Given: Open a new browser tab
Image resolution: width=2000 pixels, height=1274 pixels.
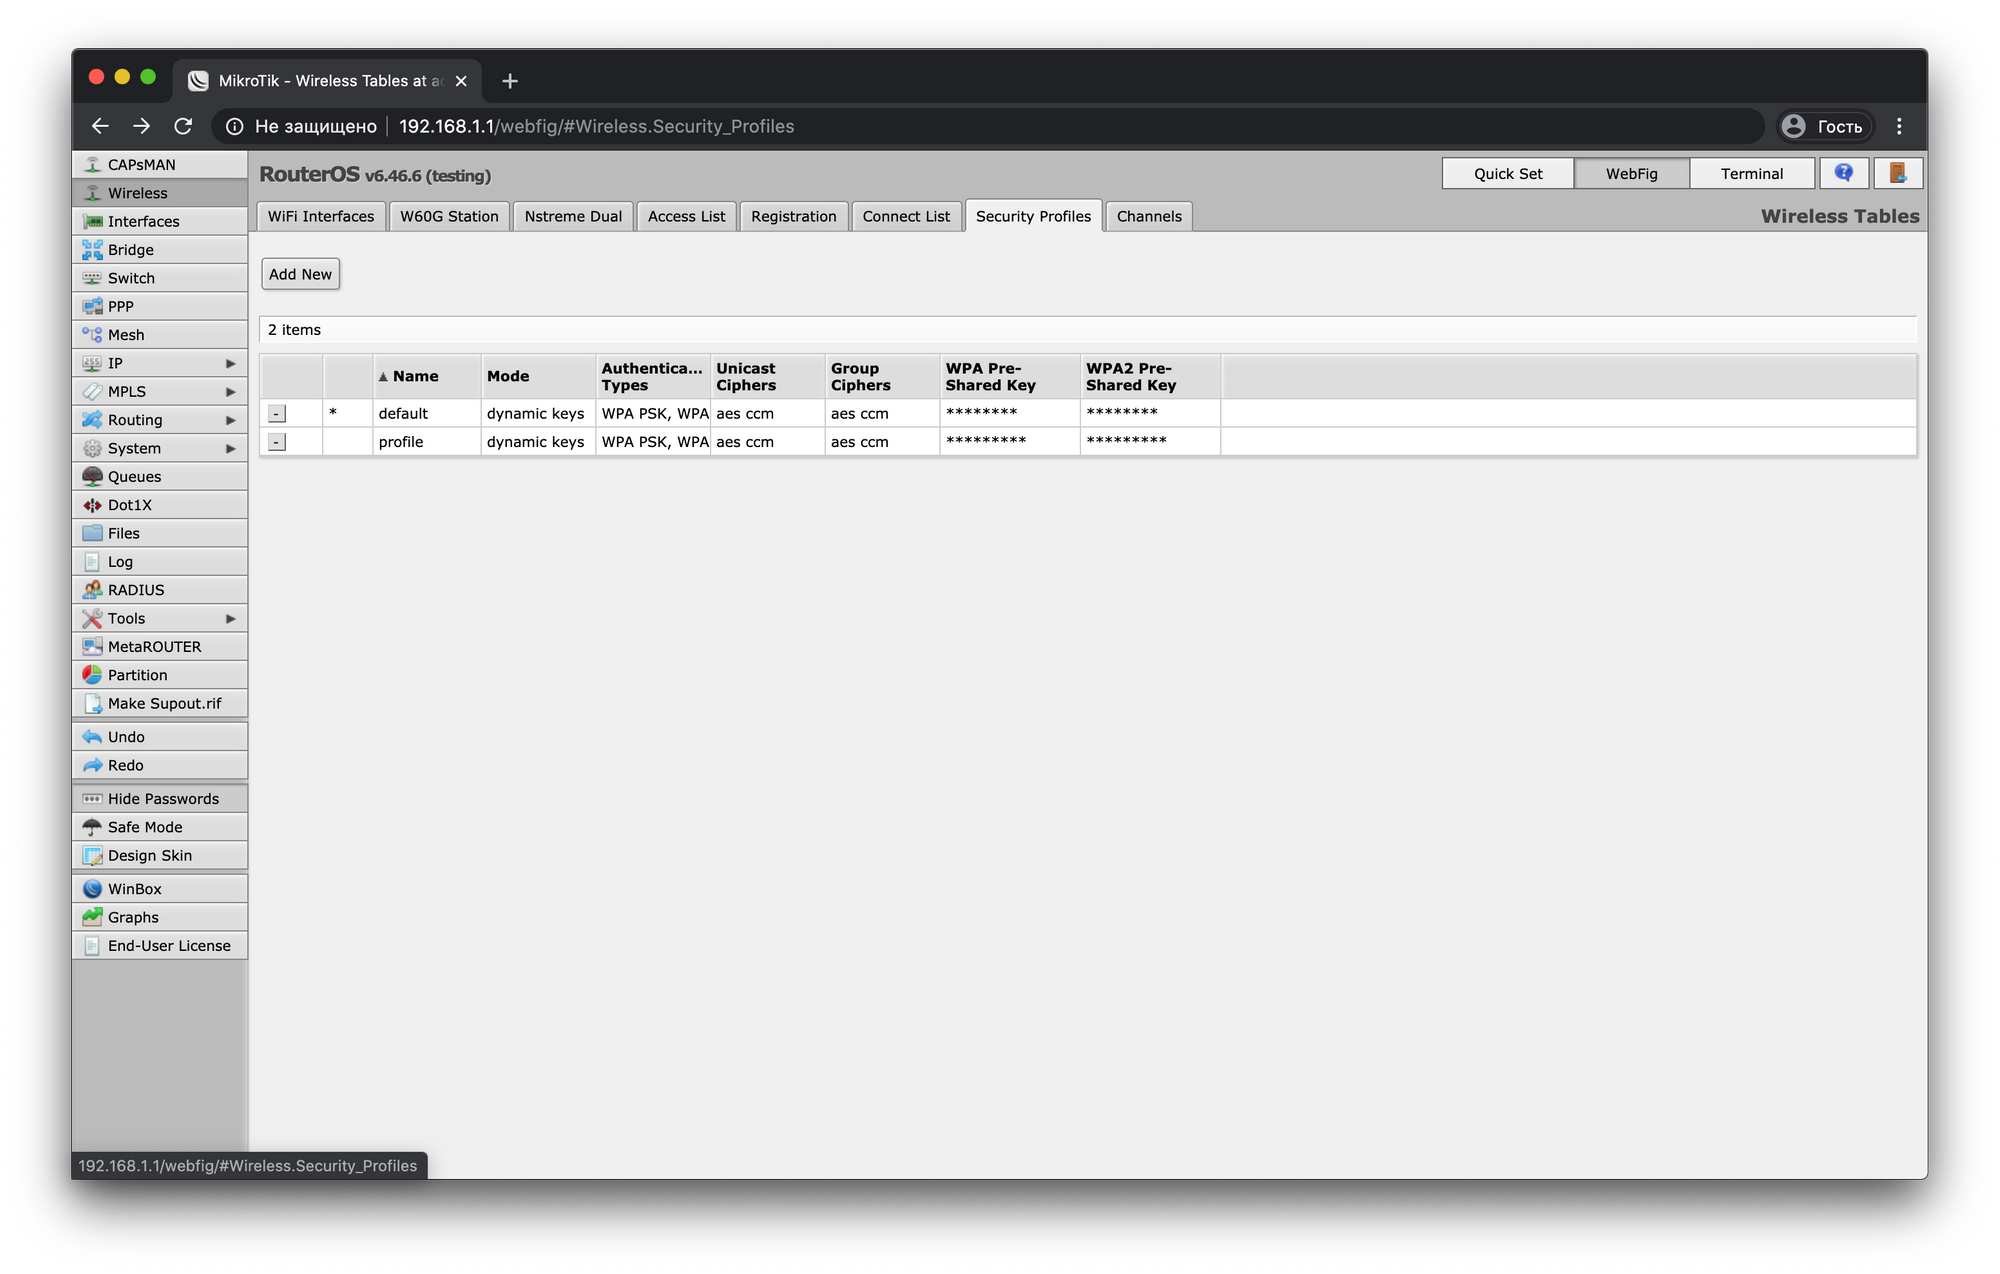Looking at the screenshot, I should pyautogui.click(x=510, y=81).
